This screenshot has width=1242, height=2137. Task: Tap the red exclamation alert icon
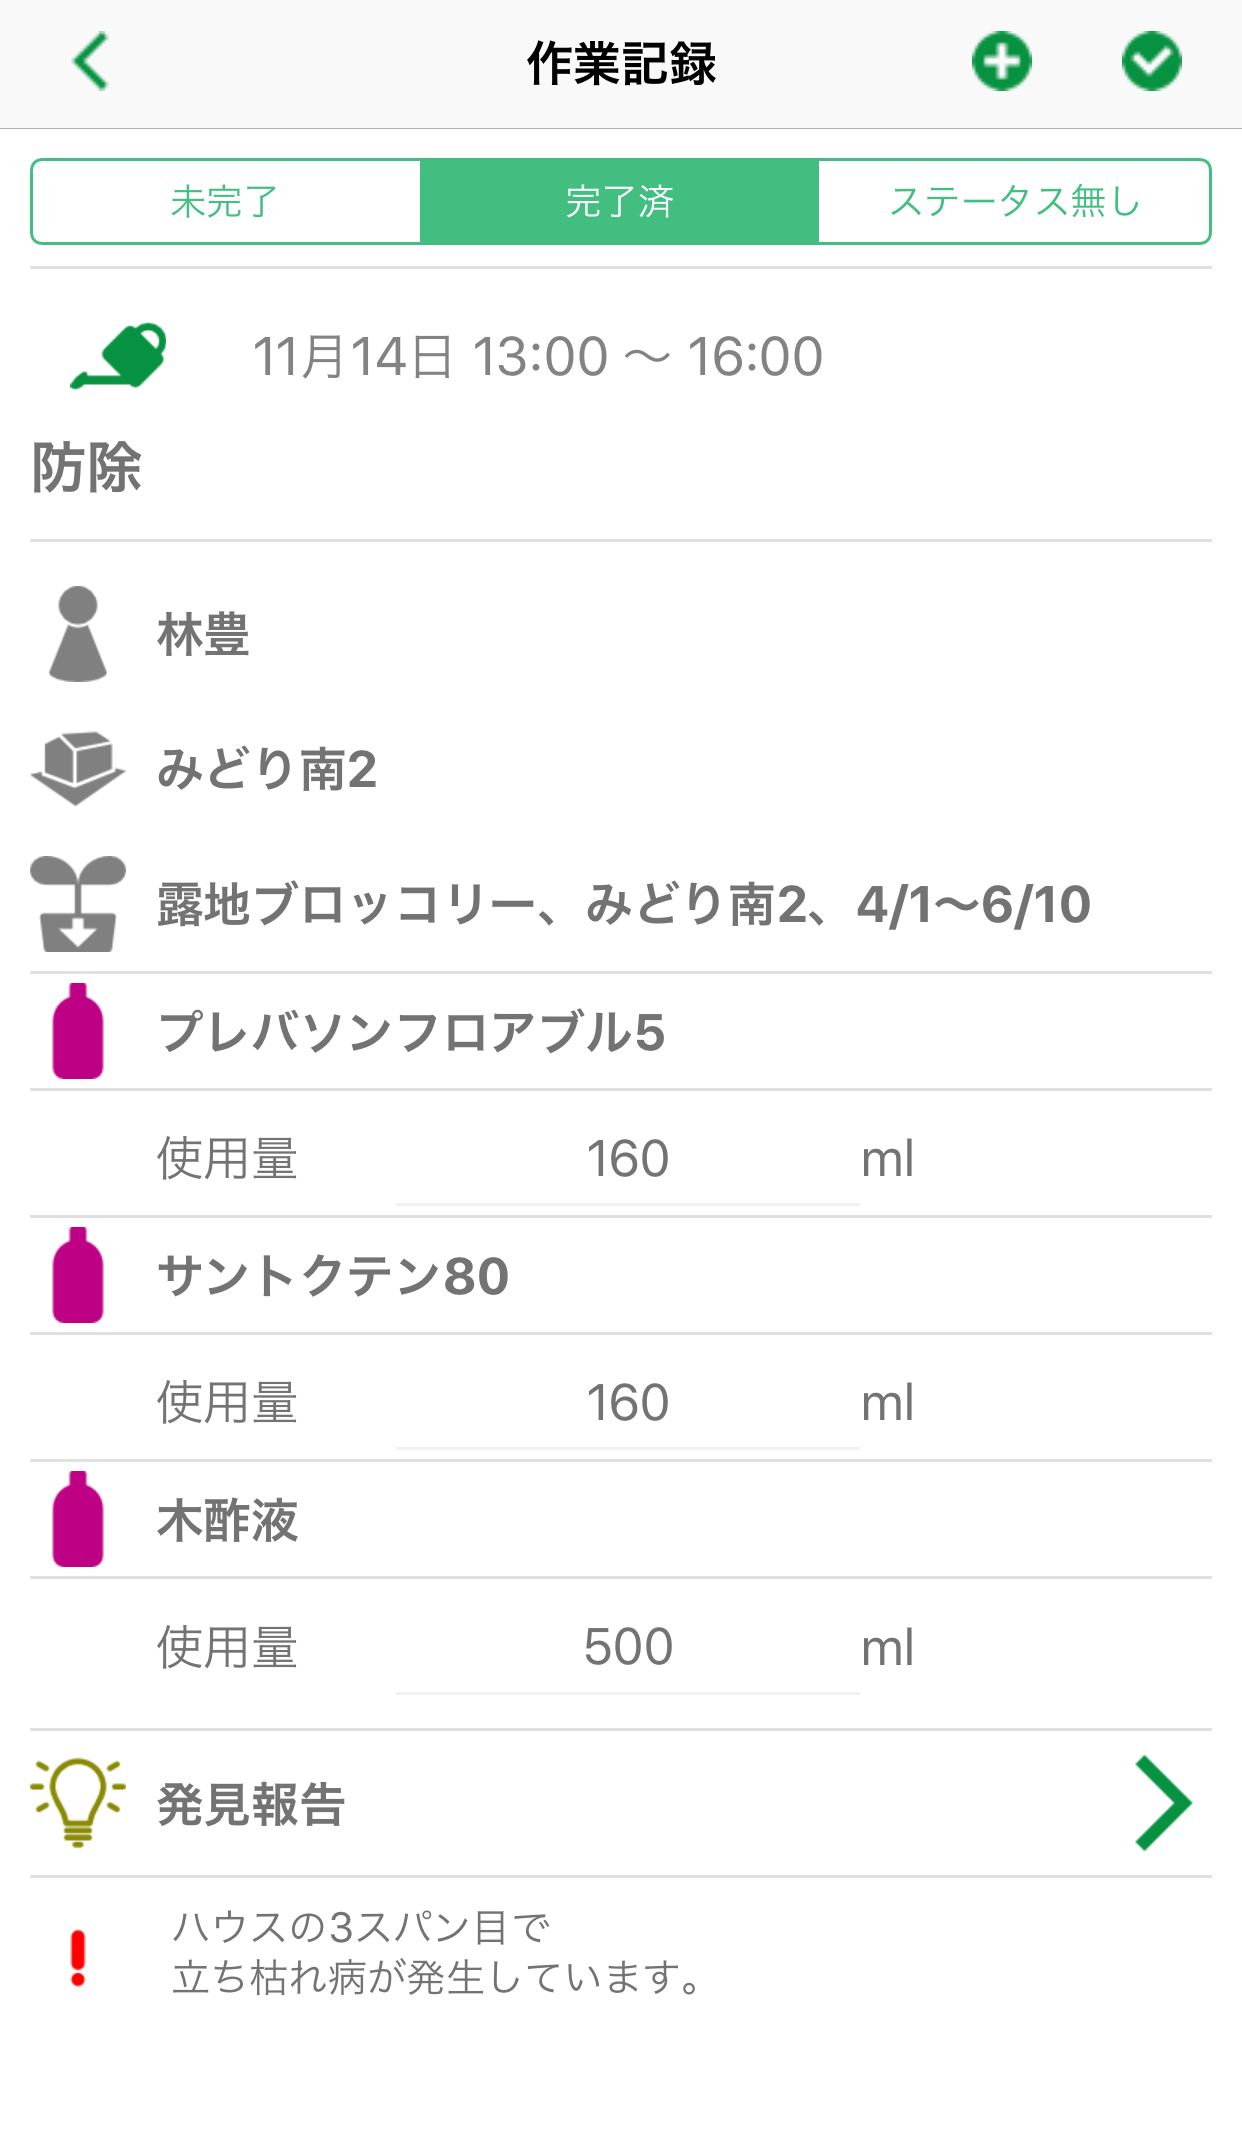[x=78, y=1957]
